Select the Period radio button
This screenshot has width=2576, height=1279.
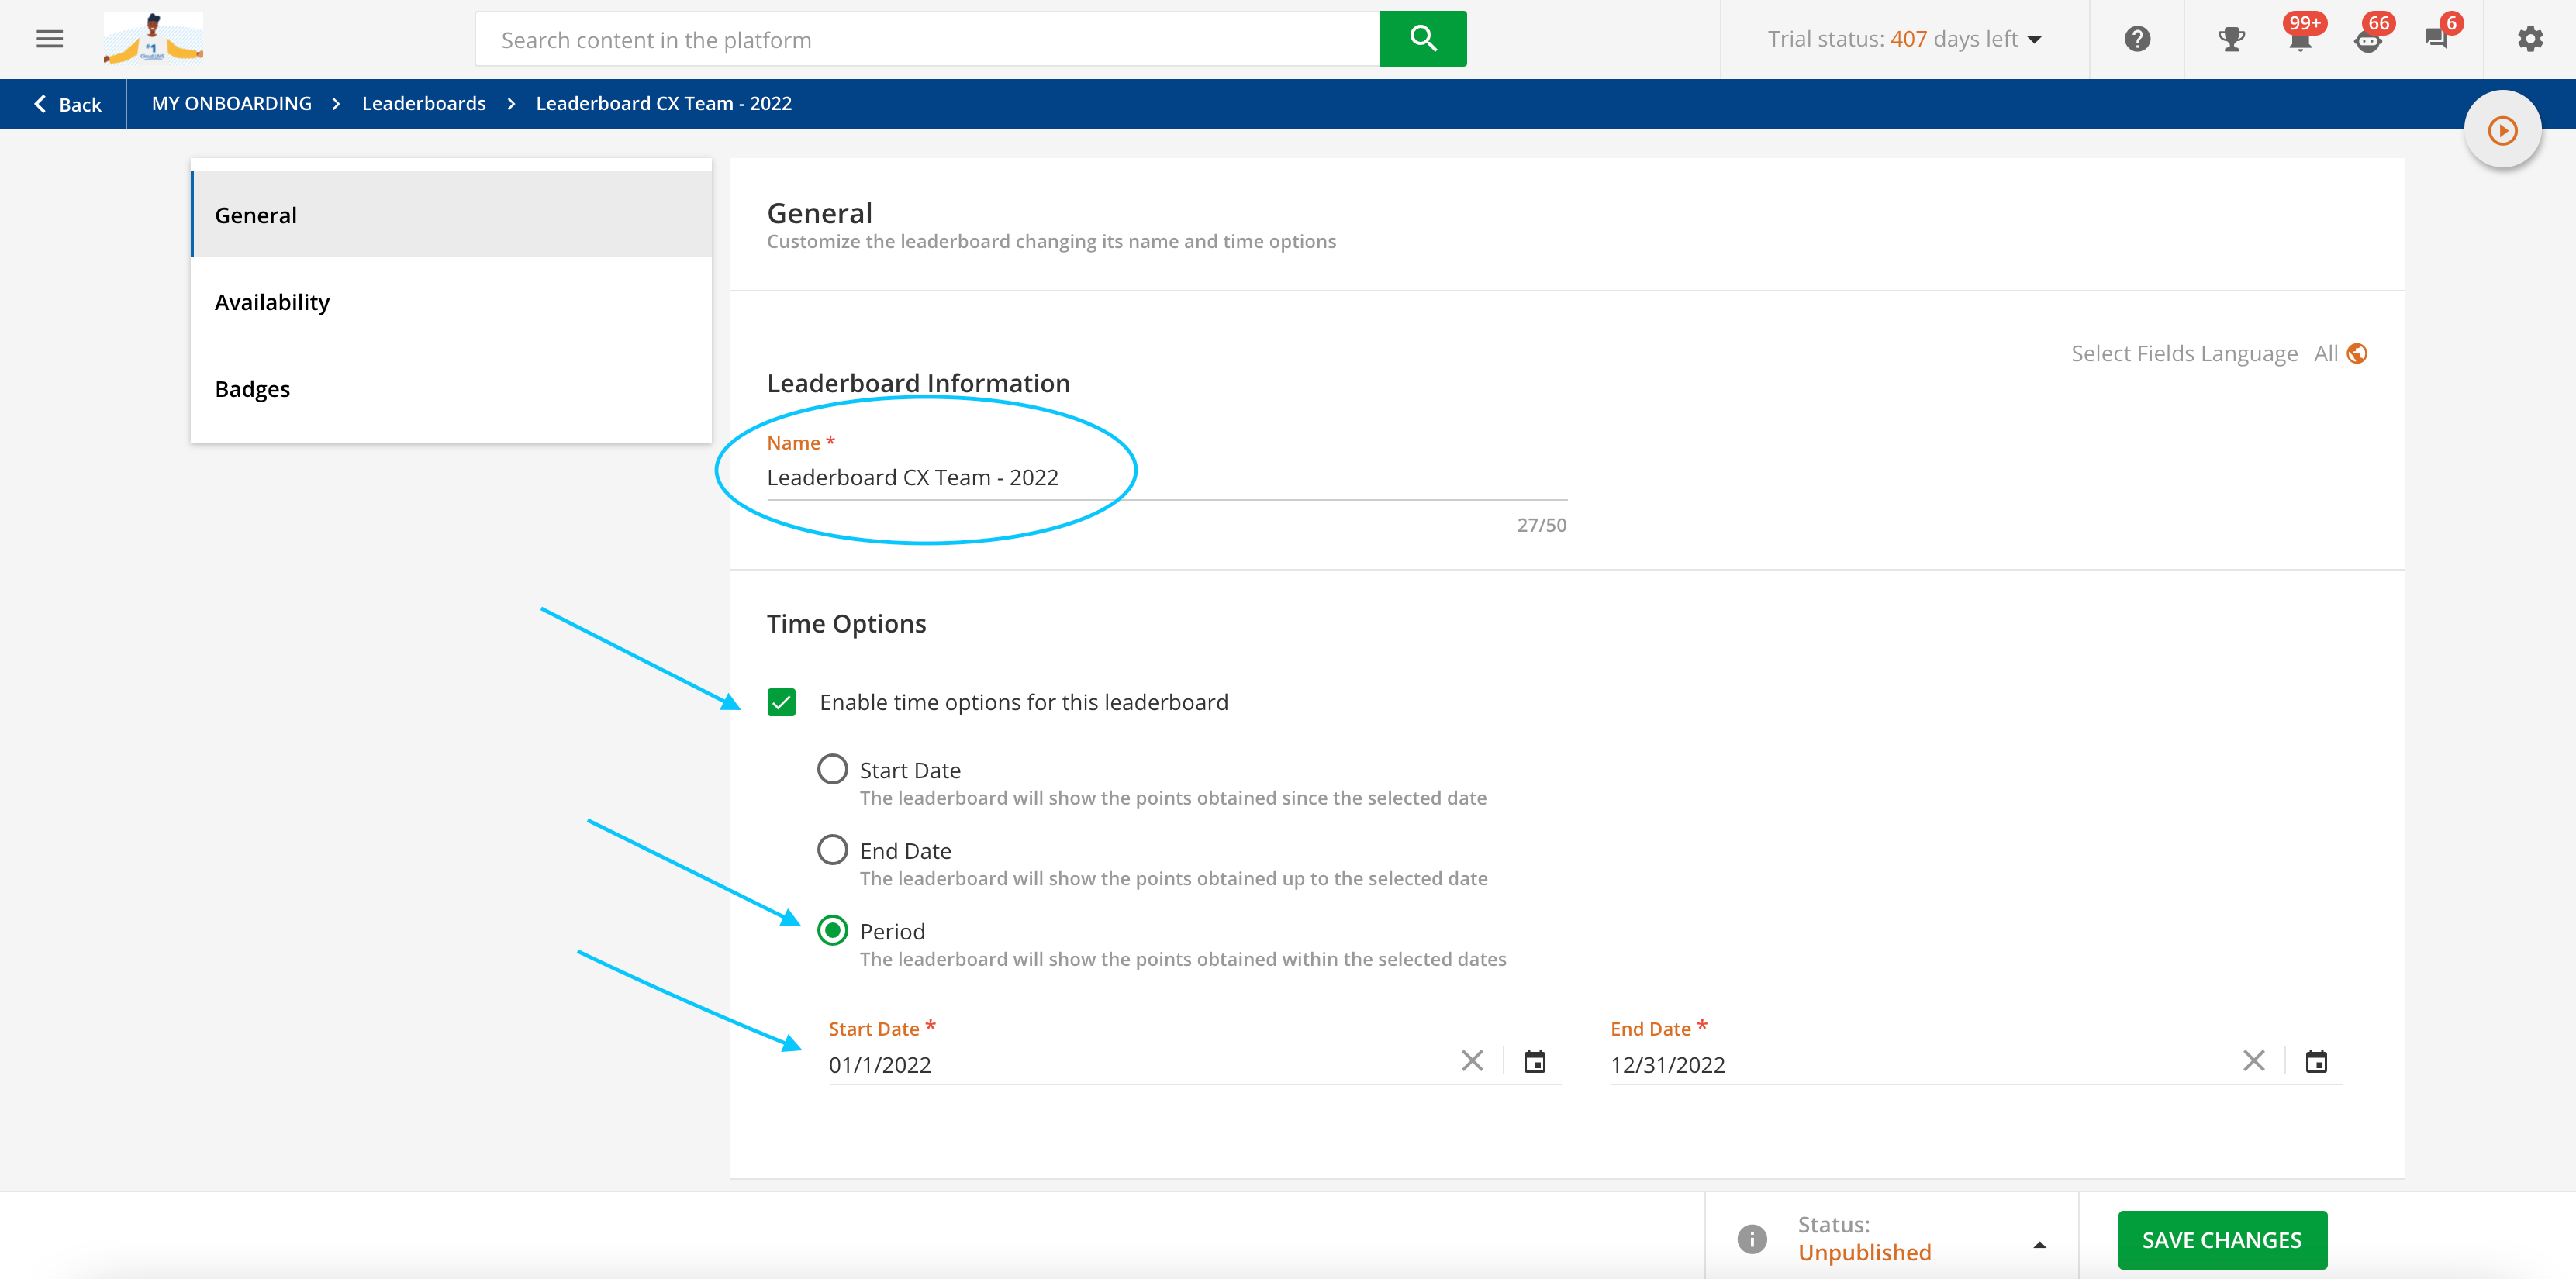pyautogui.click(x=833, y=931)
